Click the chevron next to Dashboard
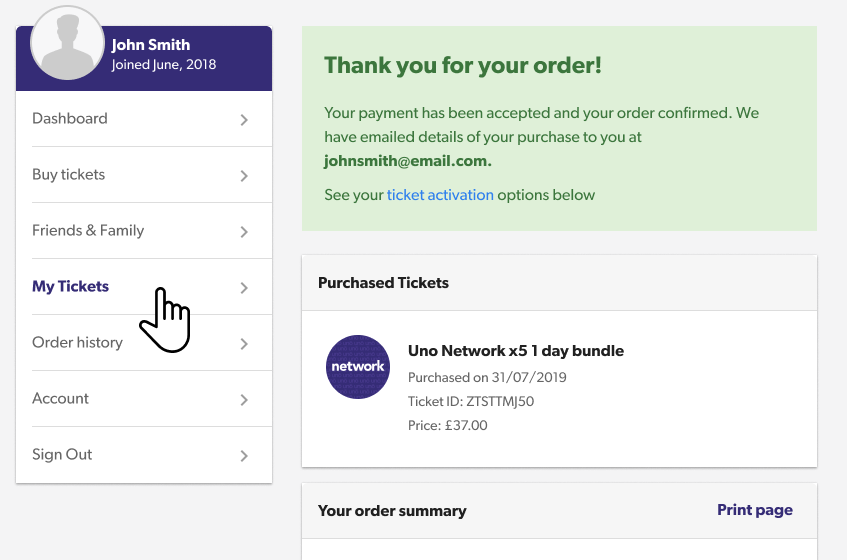The image size is (847, 560). click(244, 120)
